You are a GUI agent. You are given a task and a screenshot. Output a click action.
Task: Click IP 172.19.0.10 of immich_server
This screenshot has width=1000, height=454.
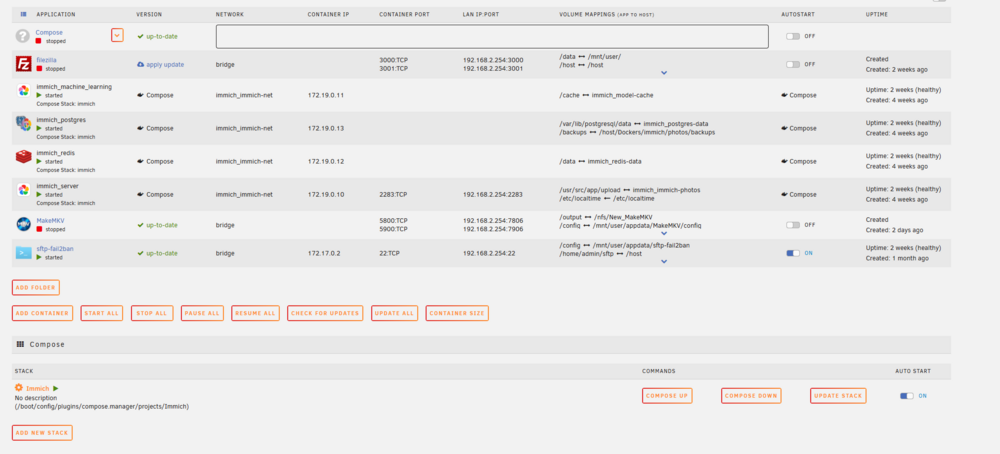tap(326, 194)
